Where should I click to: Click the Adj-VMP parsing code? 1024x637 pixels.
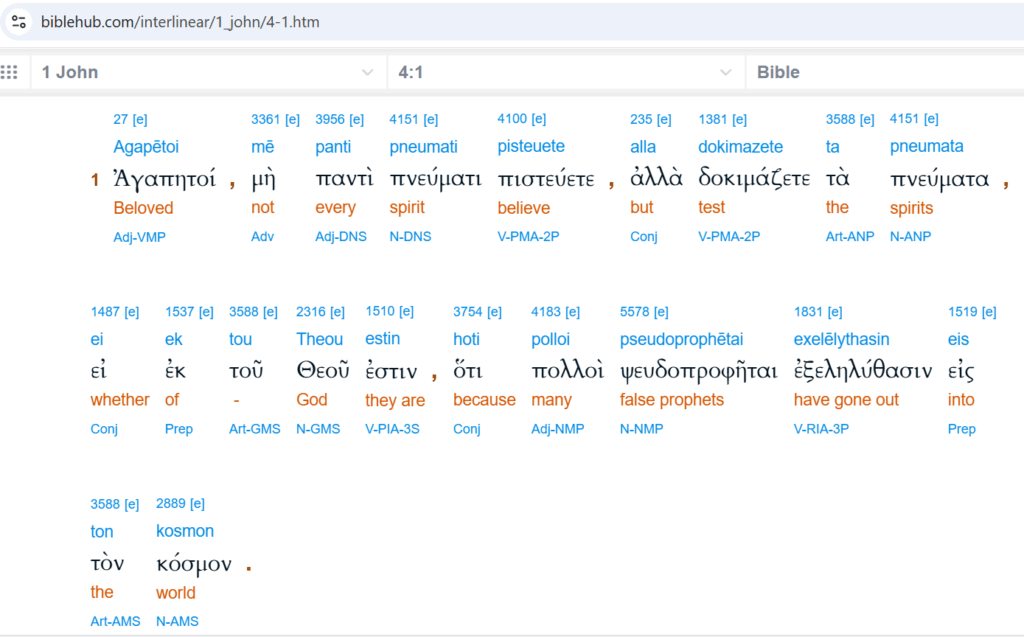(x=140, y=237)
